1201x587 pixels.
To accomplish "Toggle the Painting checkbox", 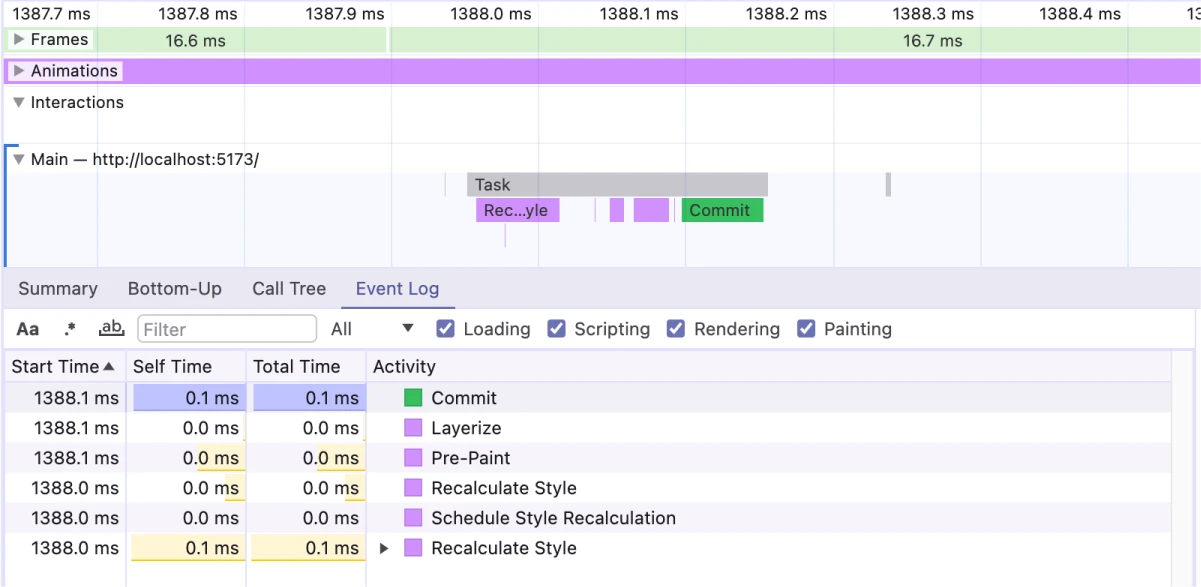I will pos(806,329).
